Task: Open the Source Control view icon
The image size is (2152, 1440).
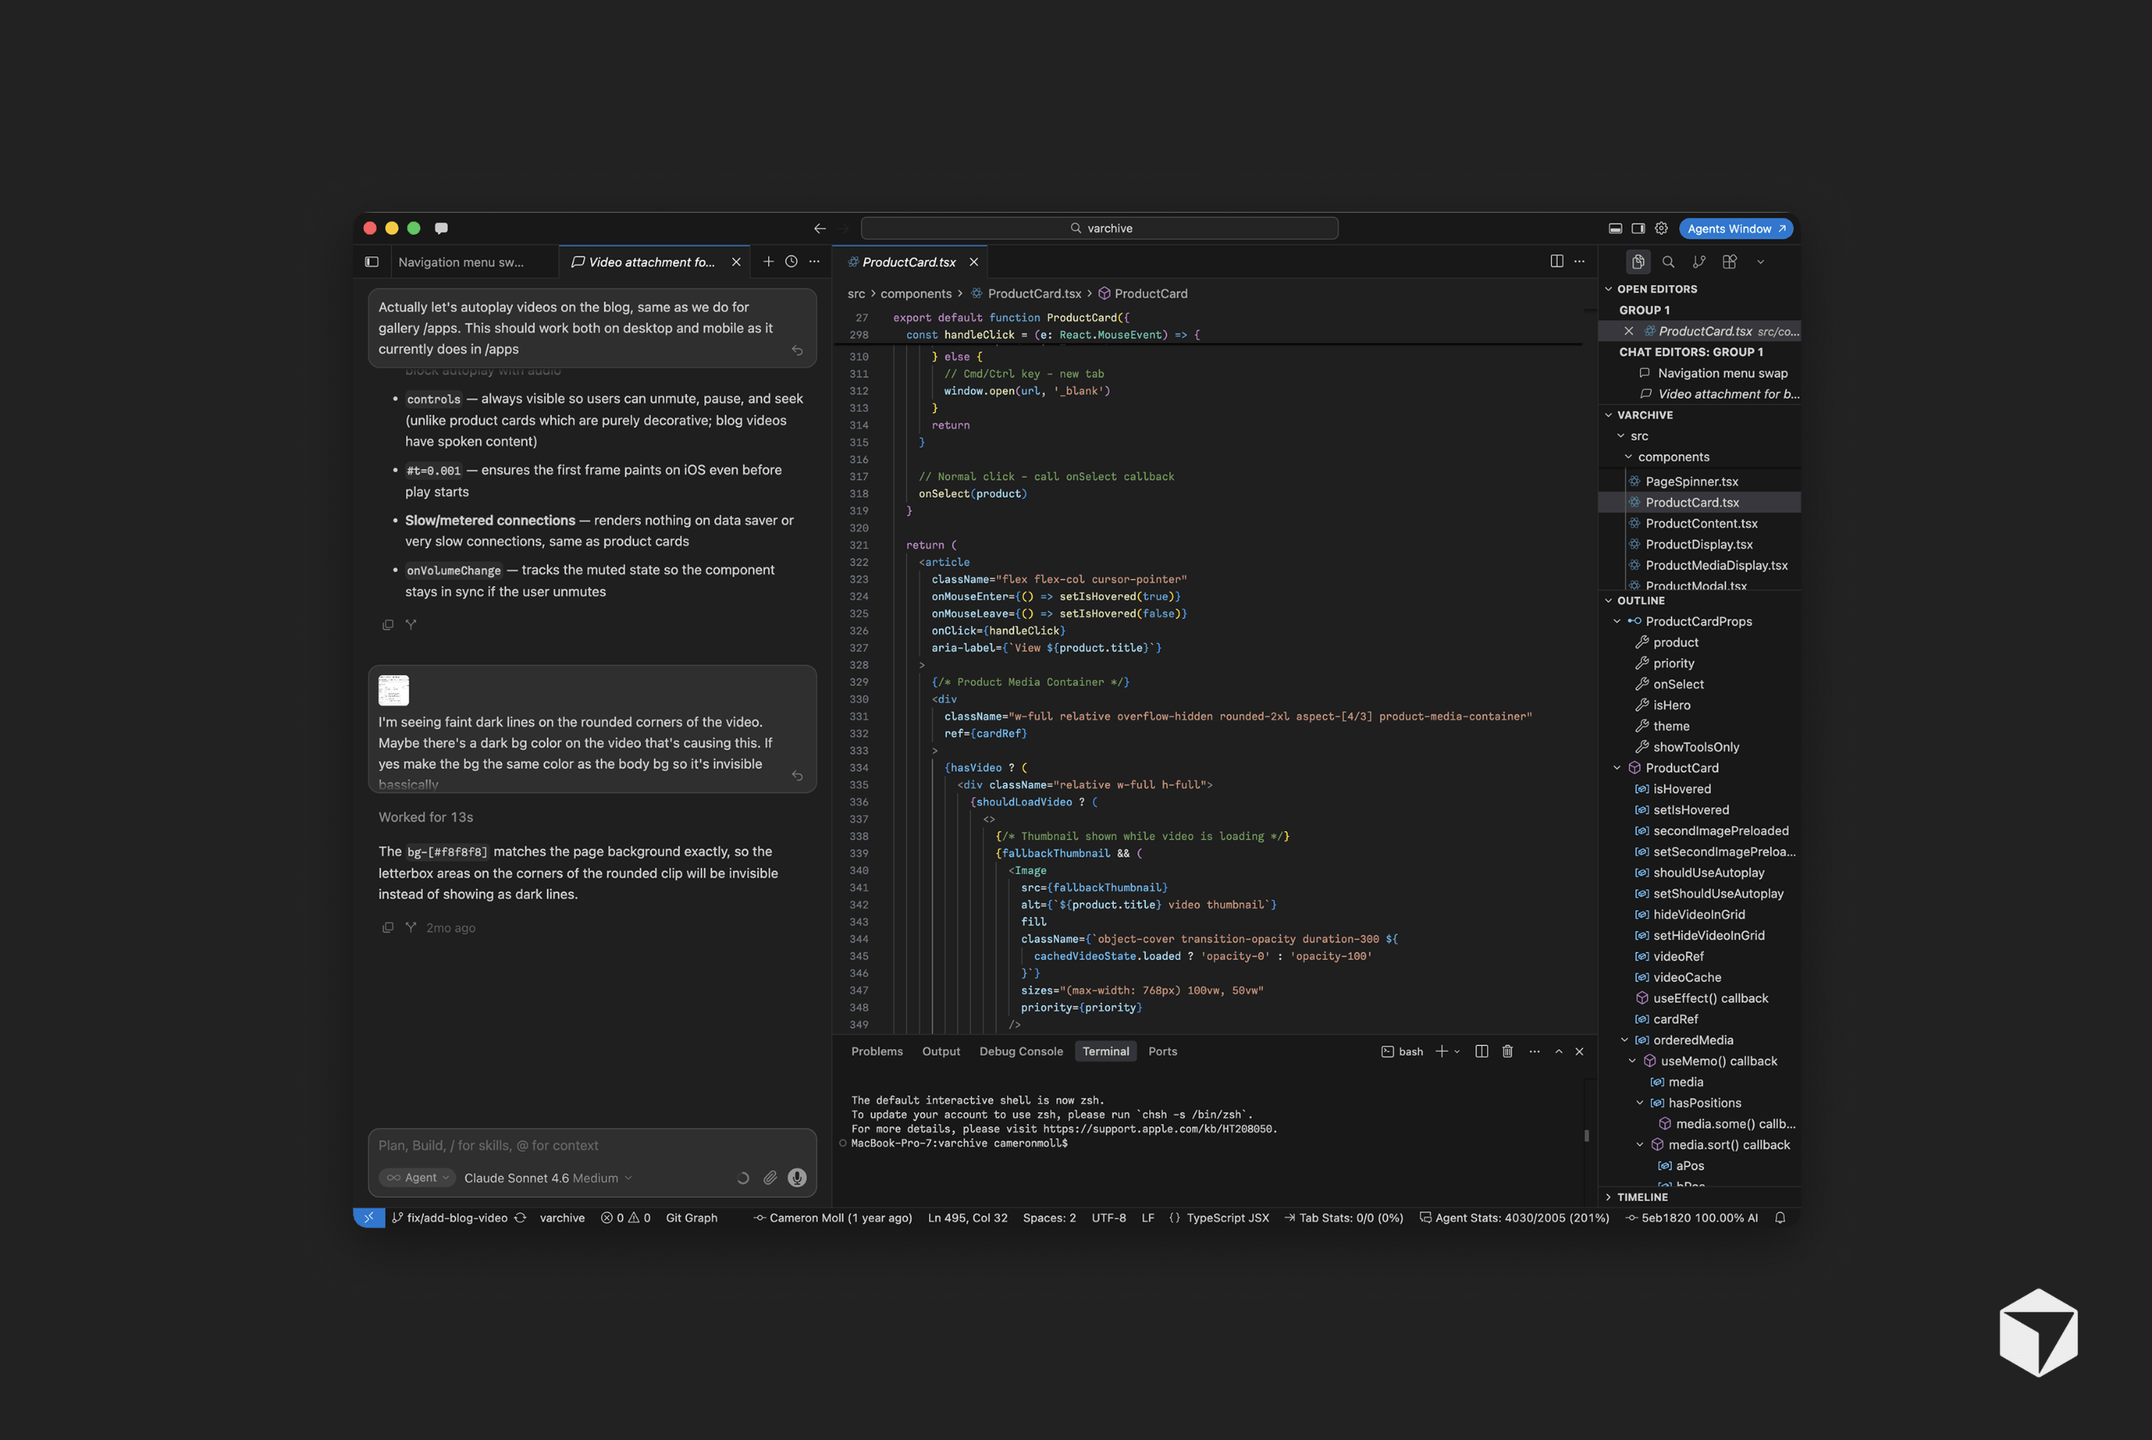Action: [x=1699, y=262]
